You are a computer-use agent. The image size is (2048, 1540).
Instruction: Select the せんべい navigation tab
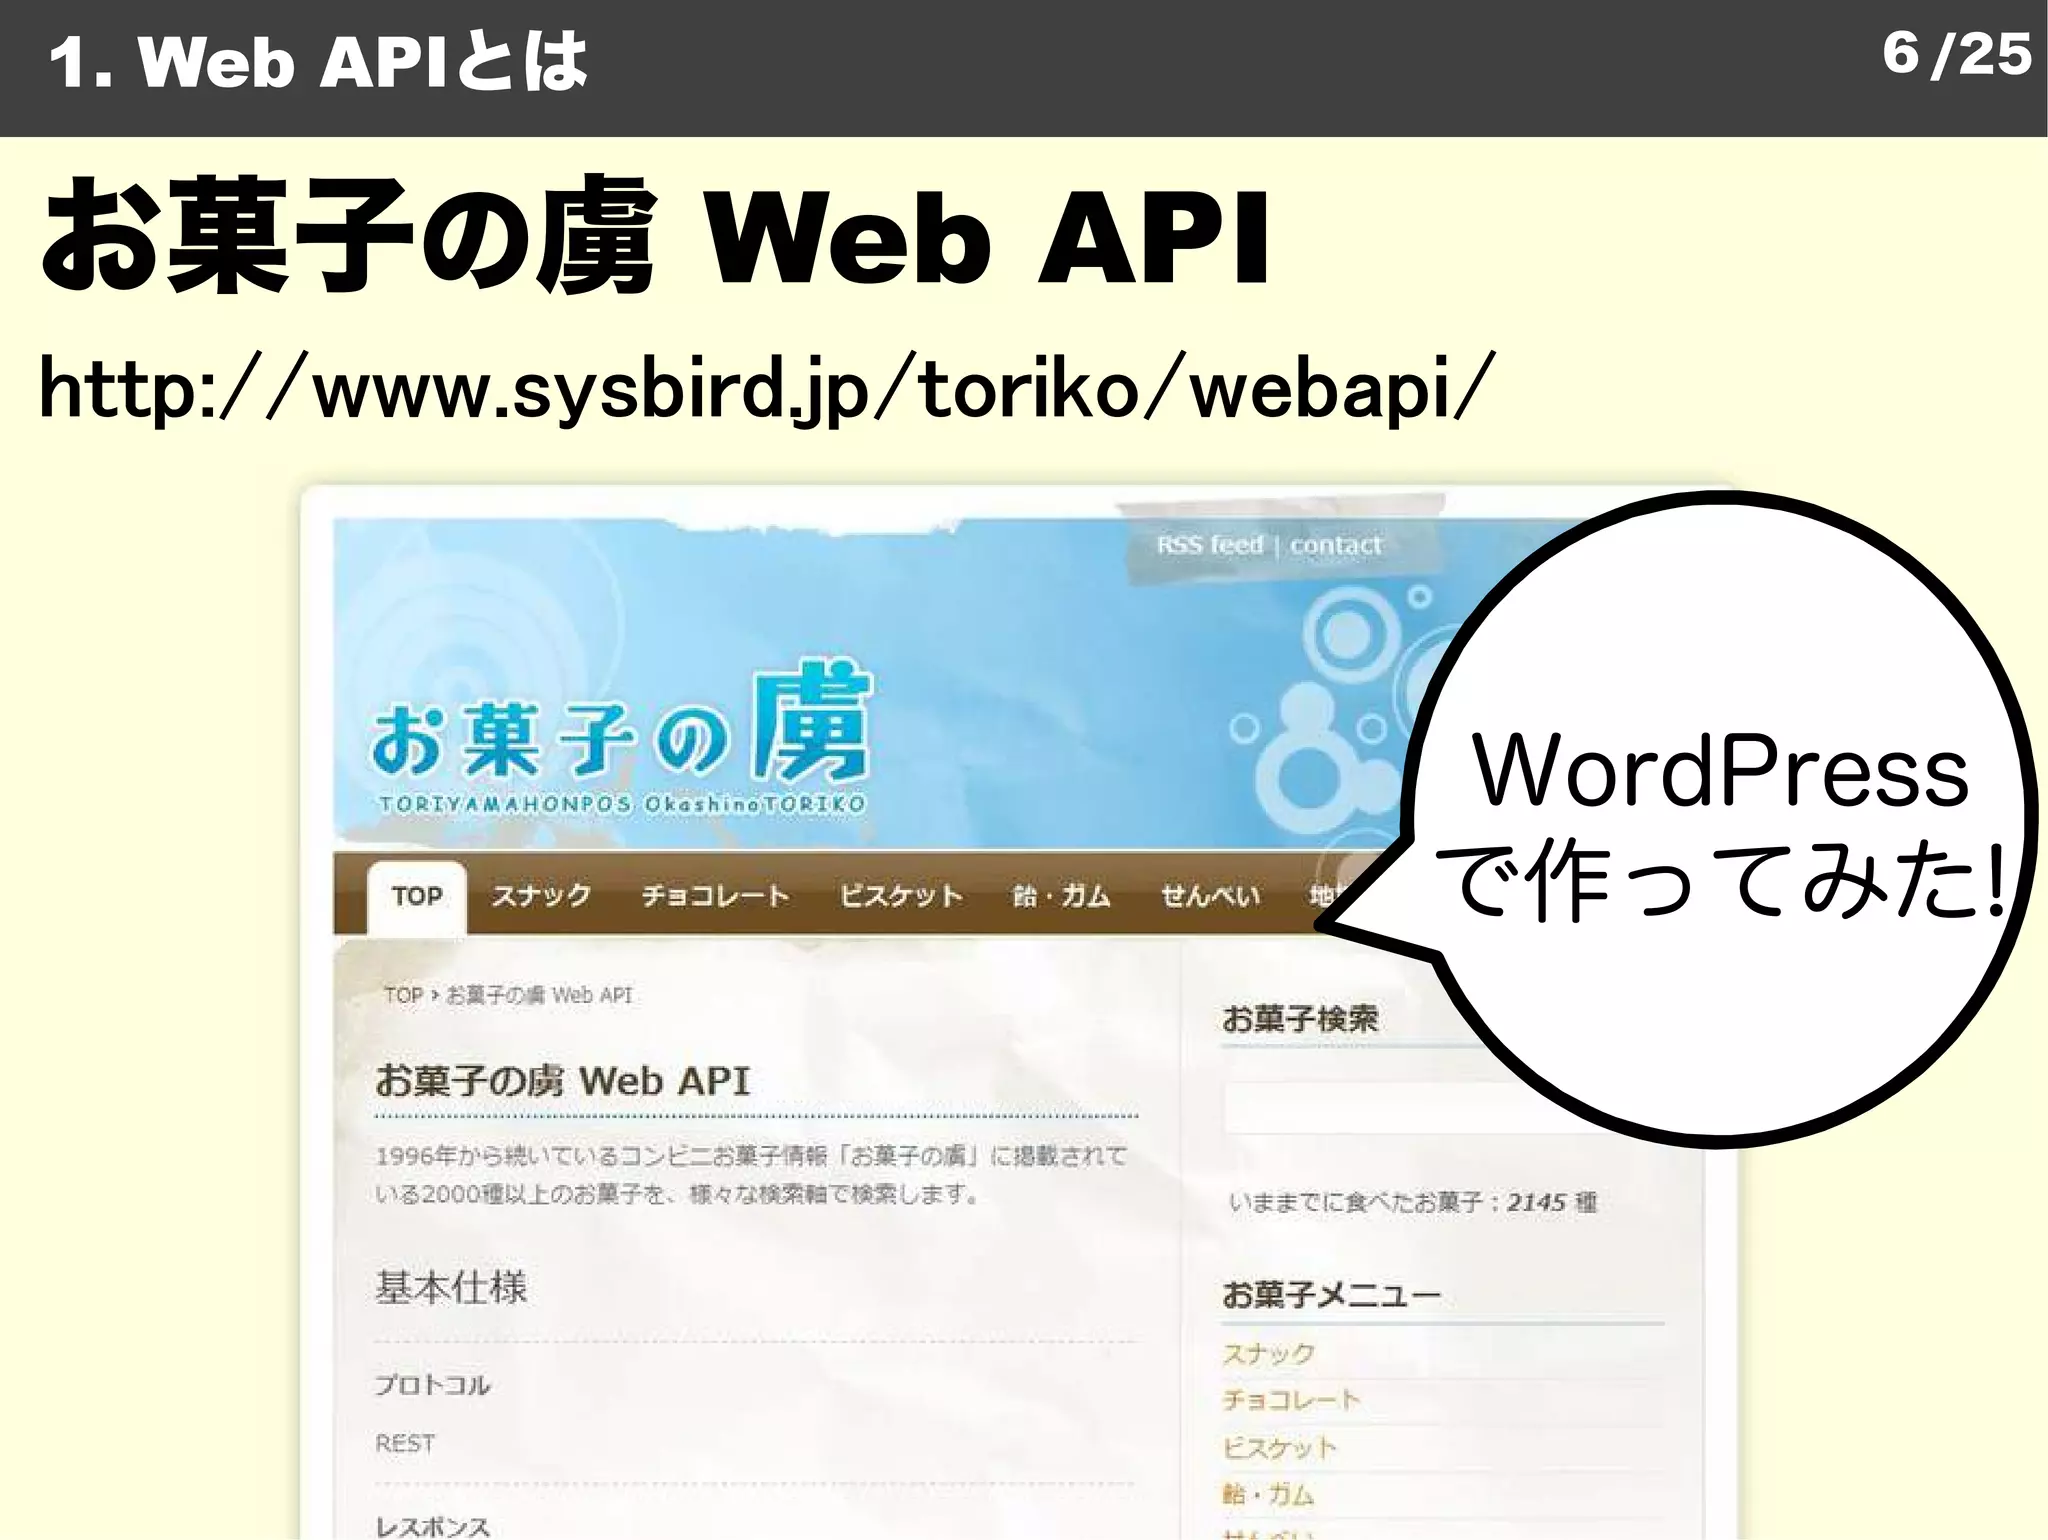pos(1210,896)
